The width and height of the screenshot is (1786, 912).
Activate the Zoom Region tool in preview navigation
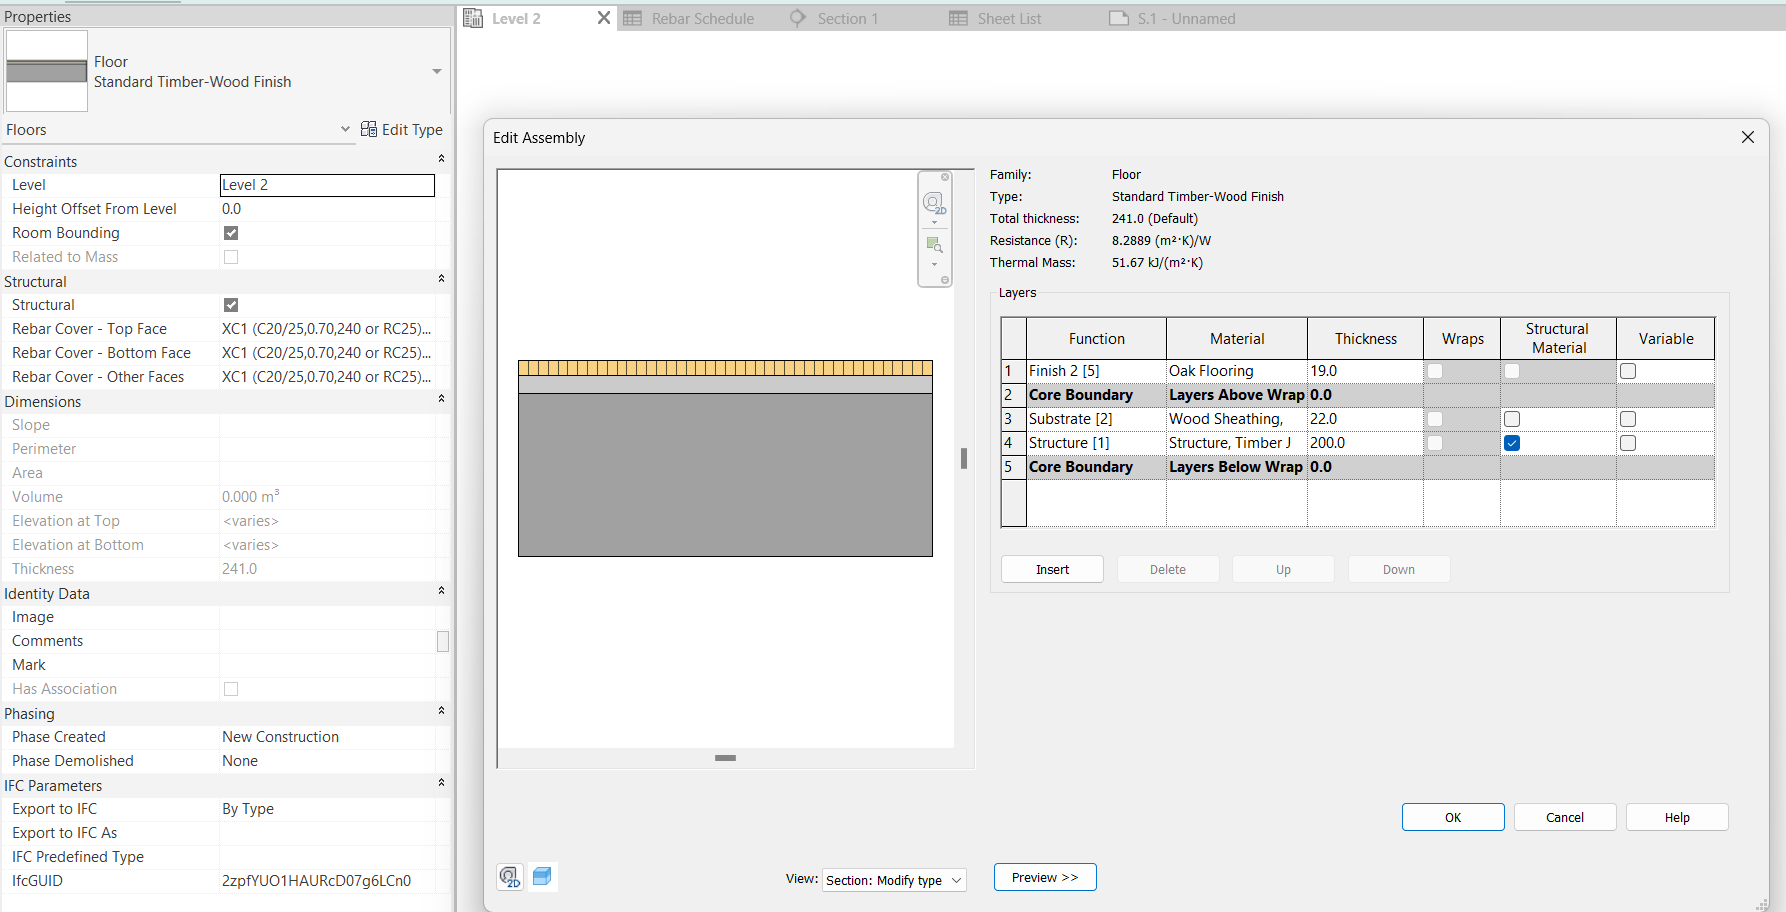point(934,245)
